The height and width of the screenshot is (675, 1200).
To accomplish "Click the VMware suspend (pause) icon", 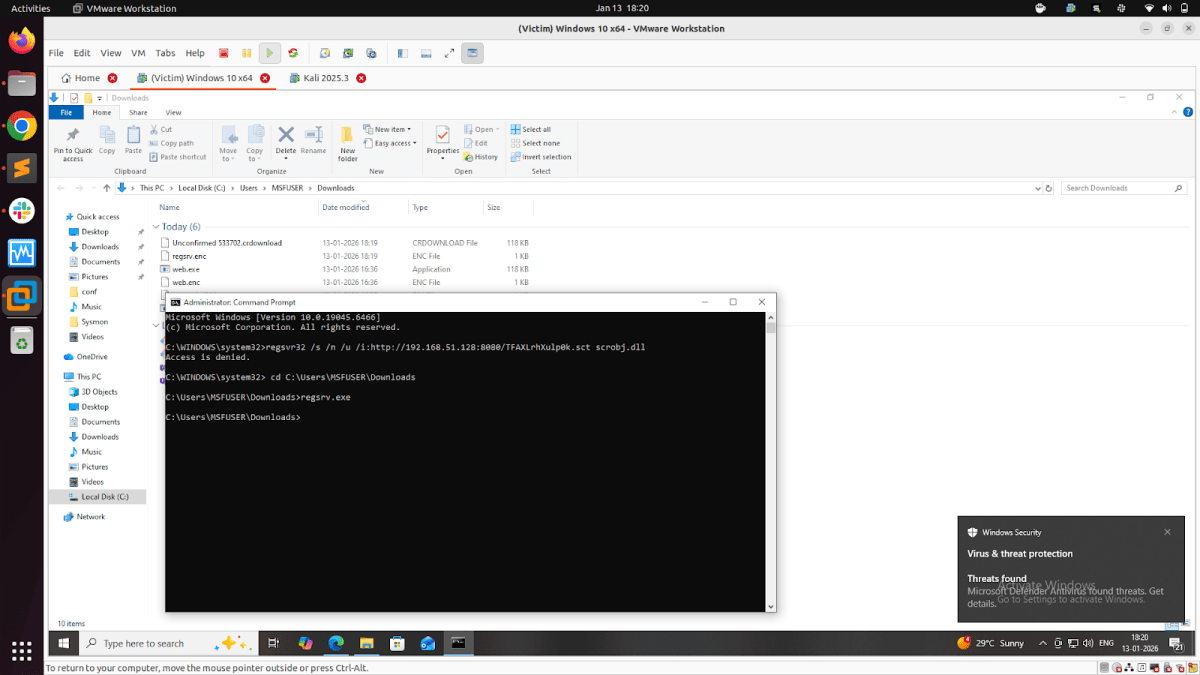I will coord(247,53).
